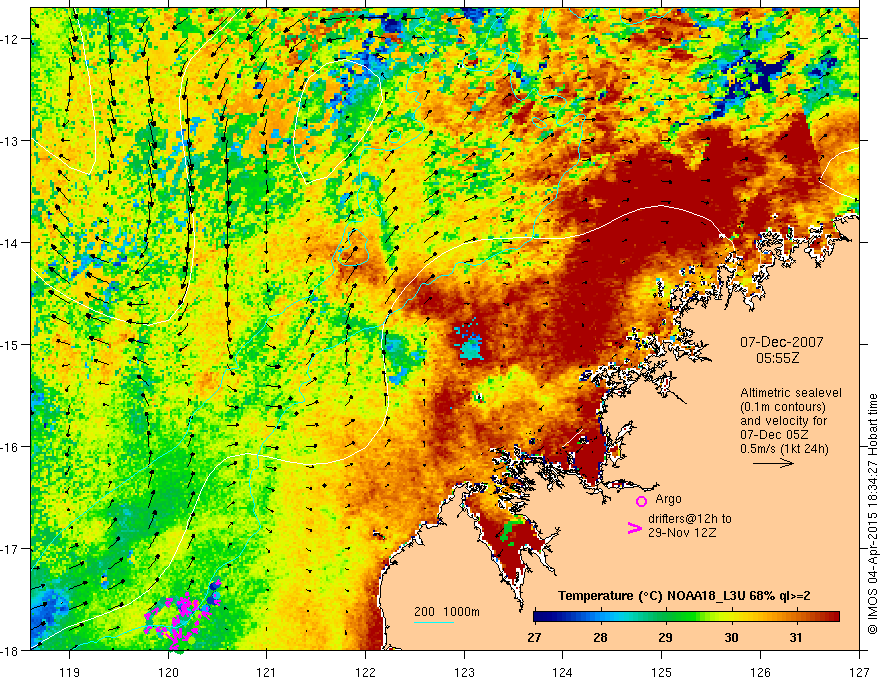Image resolution: width=880 pixels, height=680 pixels.
Task: Click the dark blue 27 degree end of color bar
Action: point(539,616)
